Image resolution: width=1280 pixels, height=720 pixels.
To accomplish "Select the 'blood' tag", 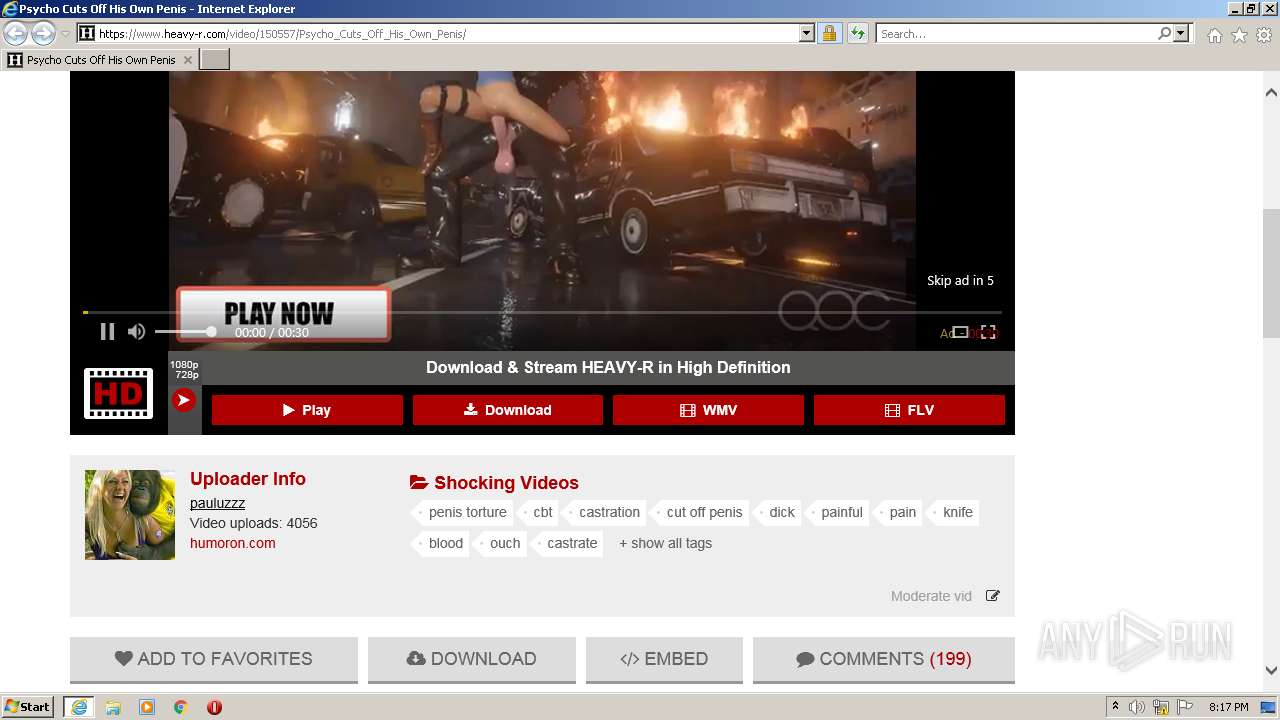I will (x=444, y=543).
